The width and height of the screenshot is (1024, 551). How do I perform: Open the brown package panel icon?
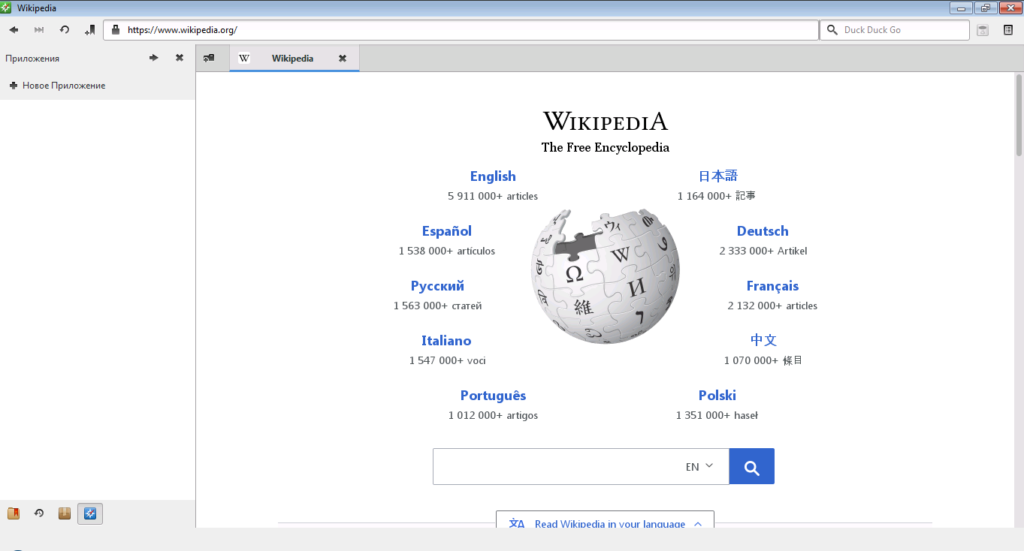[x=64, y=514]
